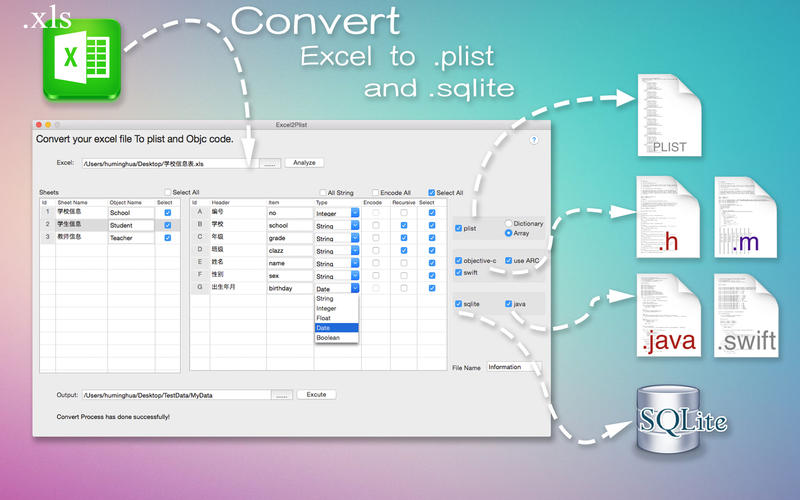
Task: Click the .m source file icon
Action: (x=745, y=217)
